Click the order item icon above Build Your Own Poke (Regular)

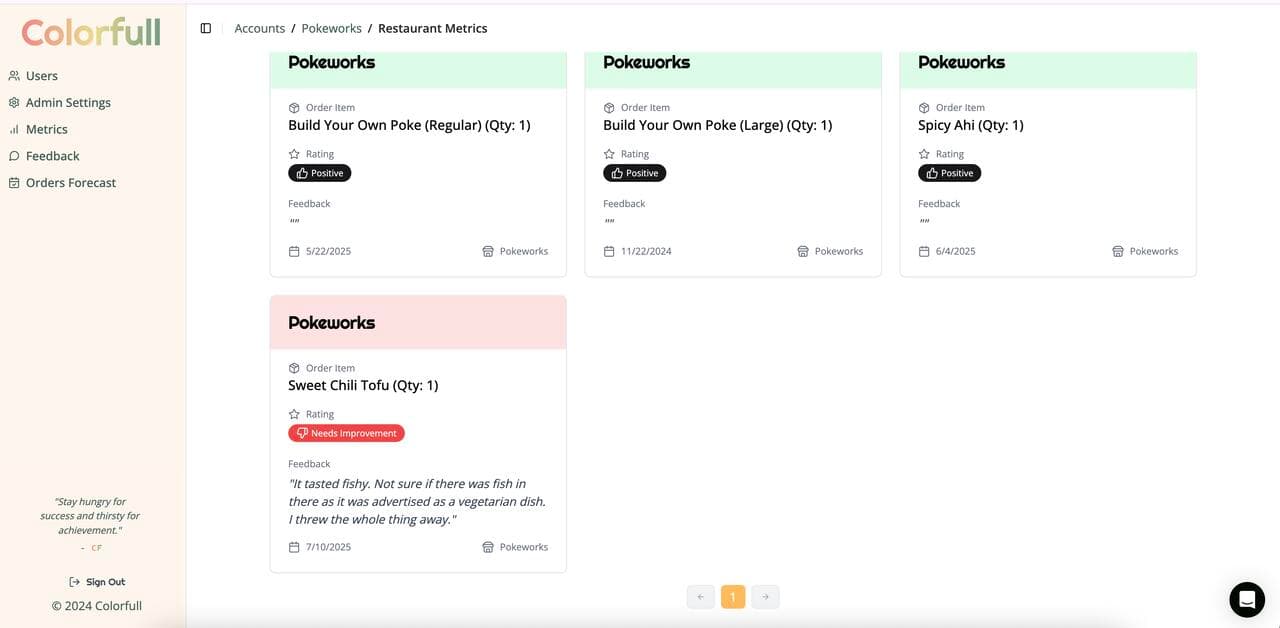coord(293,107)
